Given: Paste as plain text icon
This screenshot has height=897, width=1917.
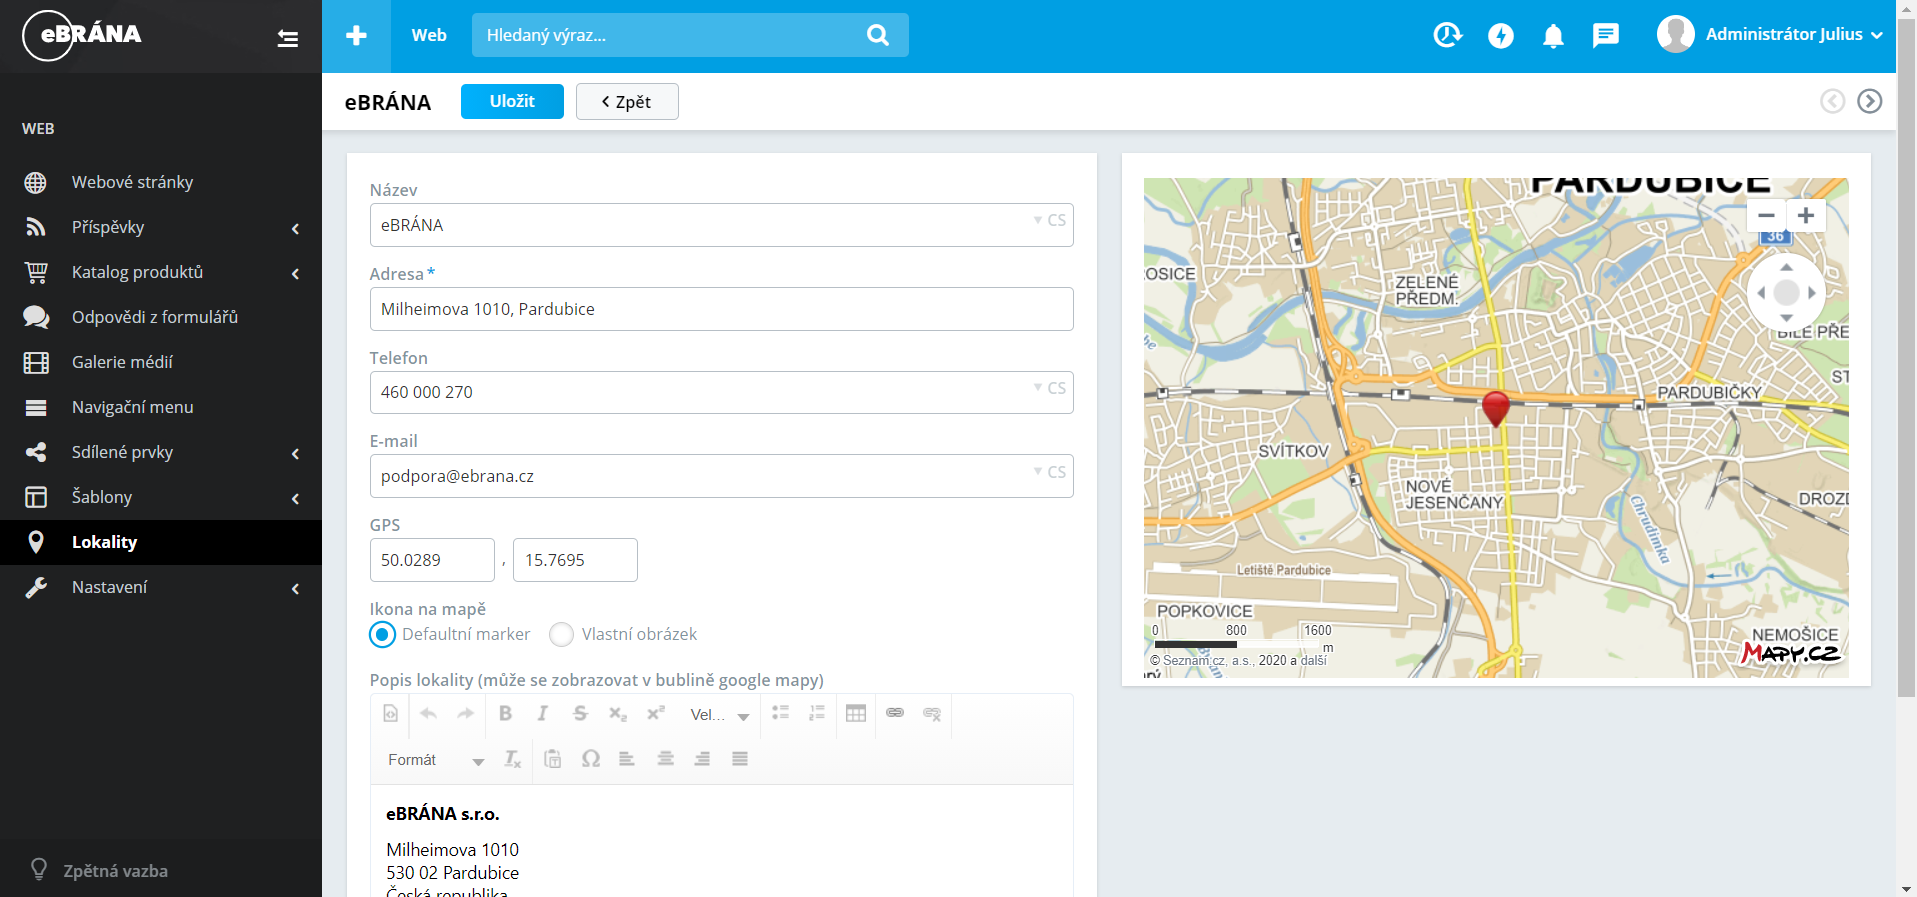Looking at the screenshot, I should pyautogui.click(x=552, y=759).
